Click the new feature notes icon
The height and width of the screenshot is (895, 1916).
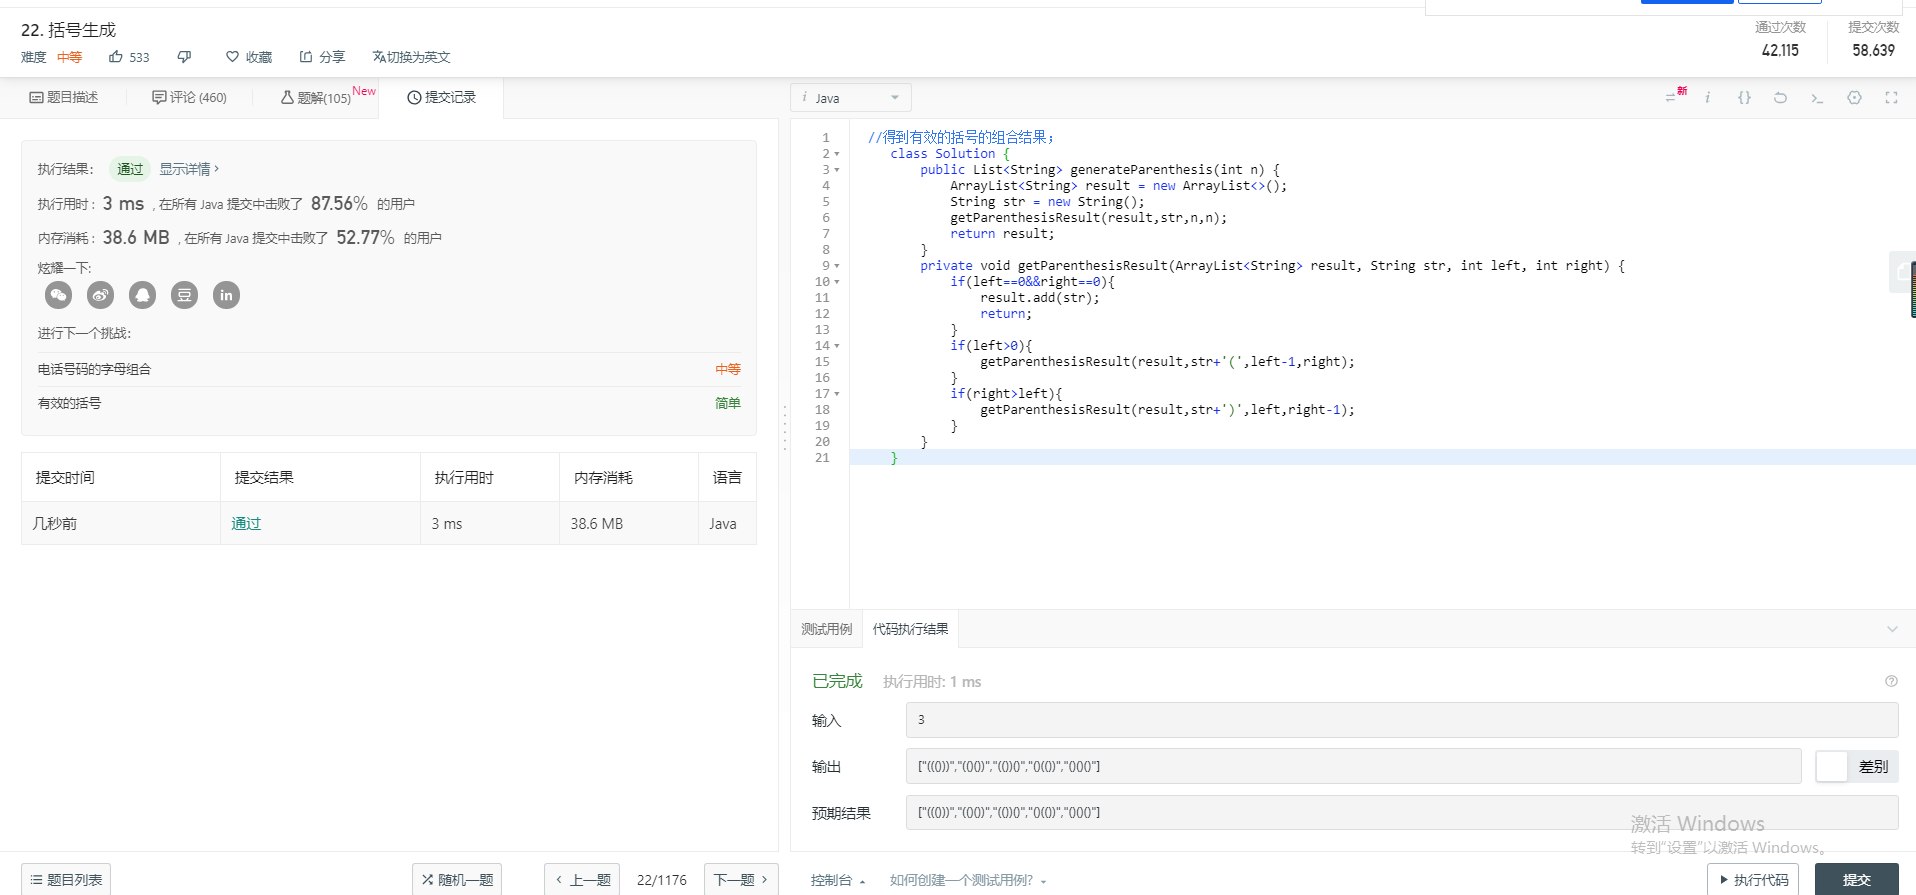click(x=1674, y=96)
